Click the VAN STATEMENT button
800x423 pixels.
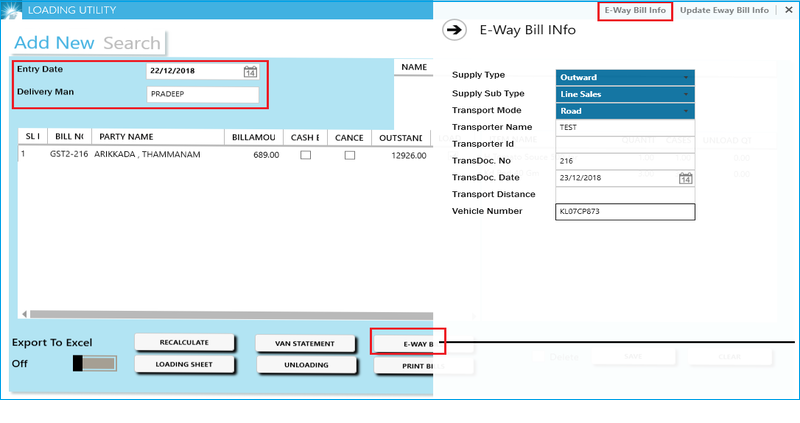[305, 343]
